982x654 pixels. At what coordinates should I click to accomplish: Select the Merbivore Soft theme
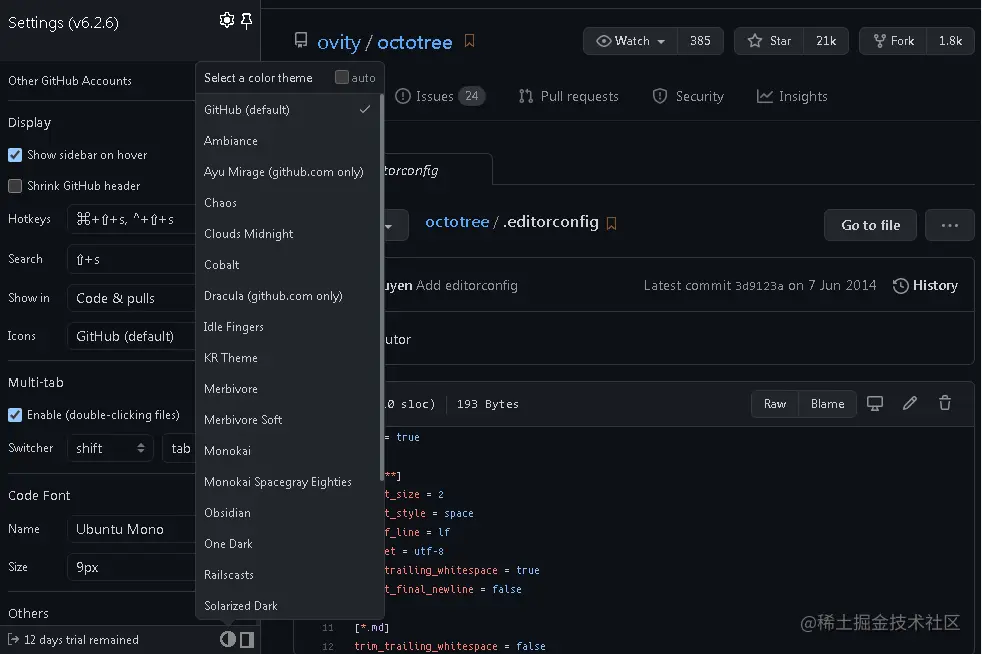click(288, 420)
